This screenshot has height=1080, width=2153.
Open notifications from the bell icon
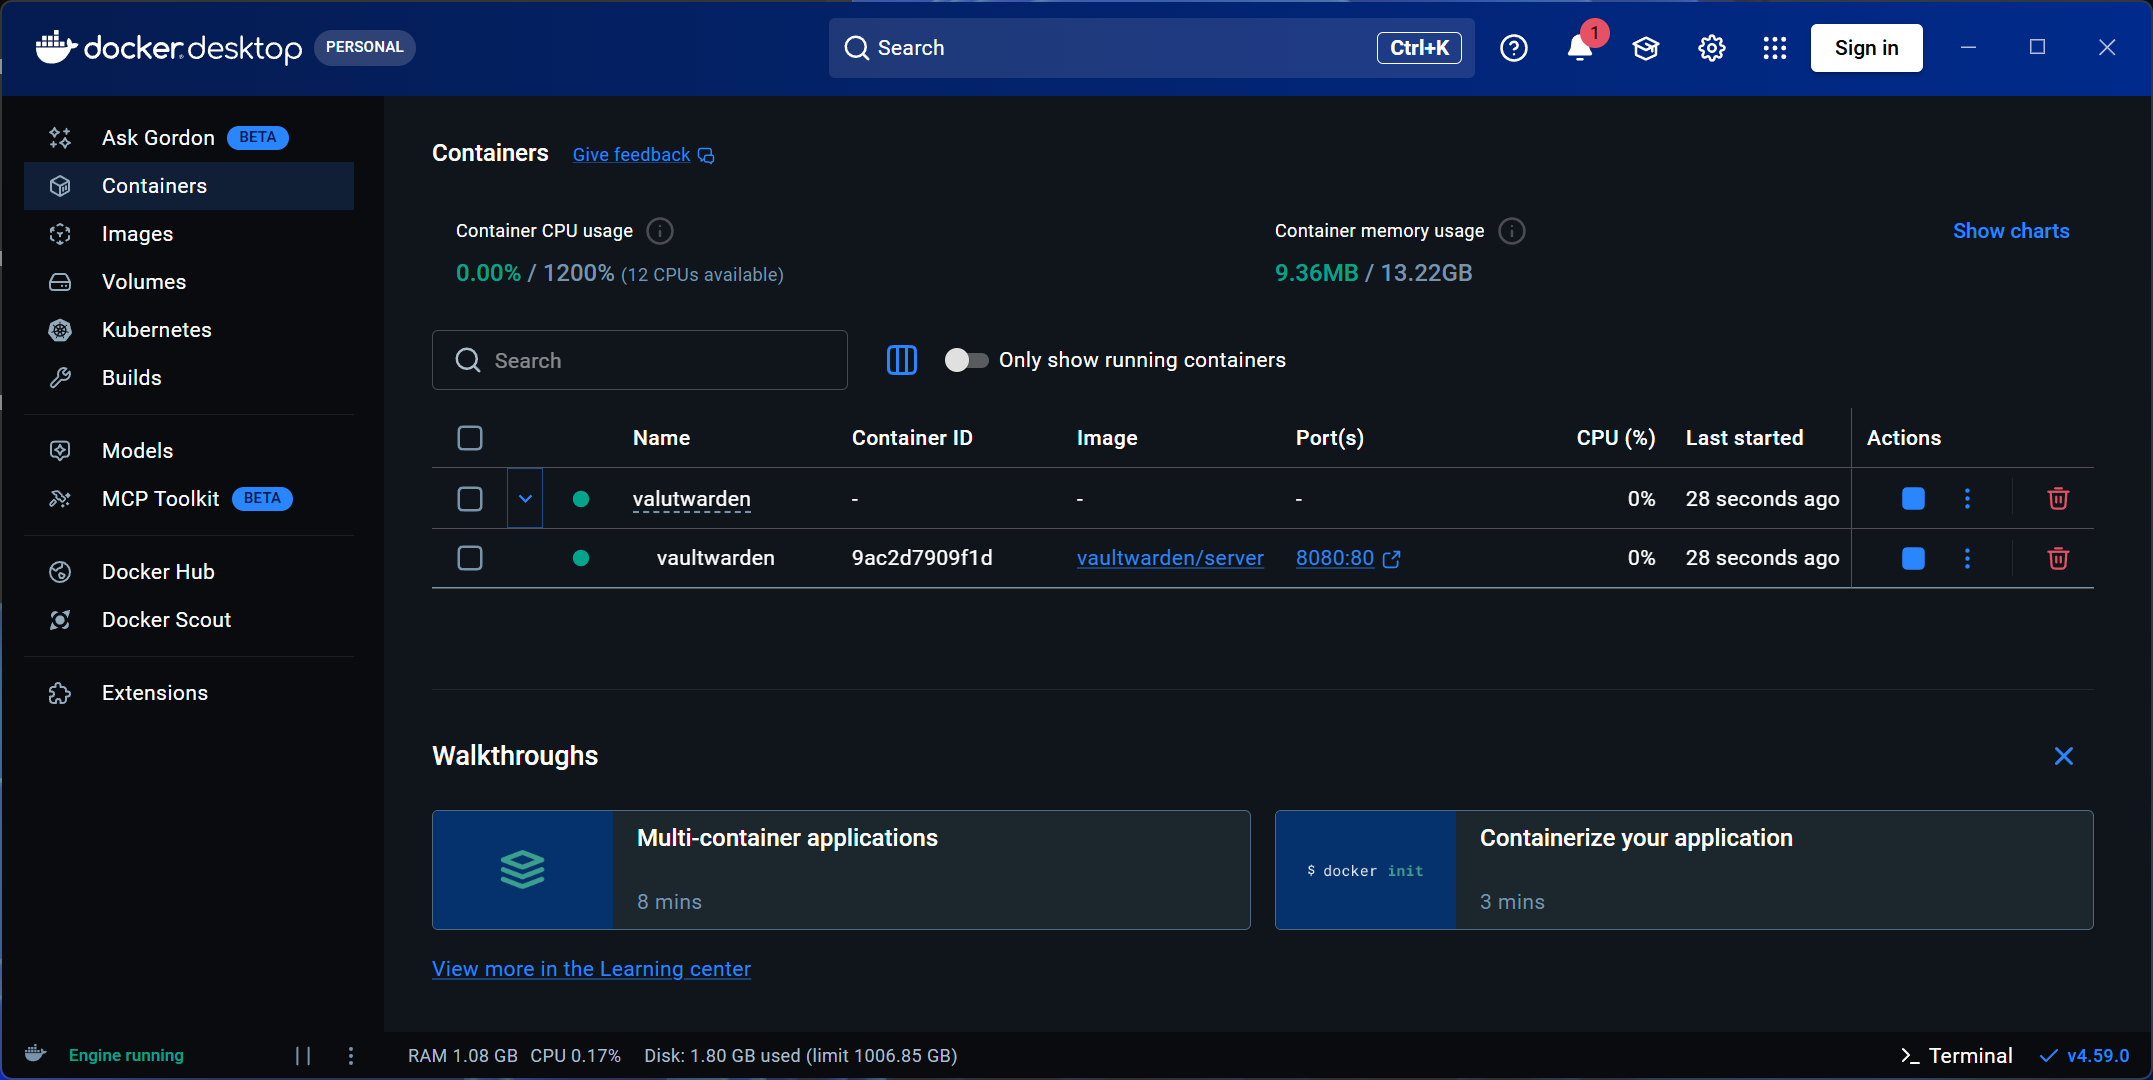pyautogui.click(x=1579, y=47)
